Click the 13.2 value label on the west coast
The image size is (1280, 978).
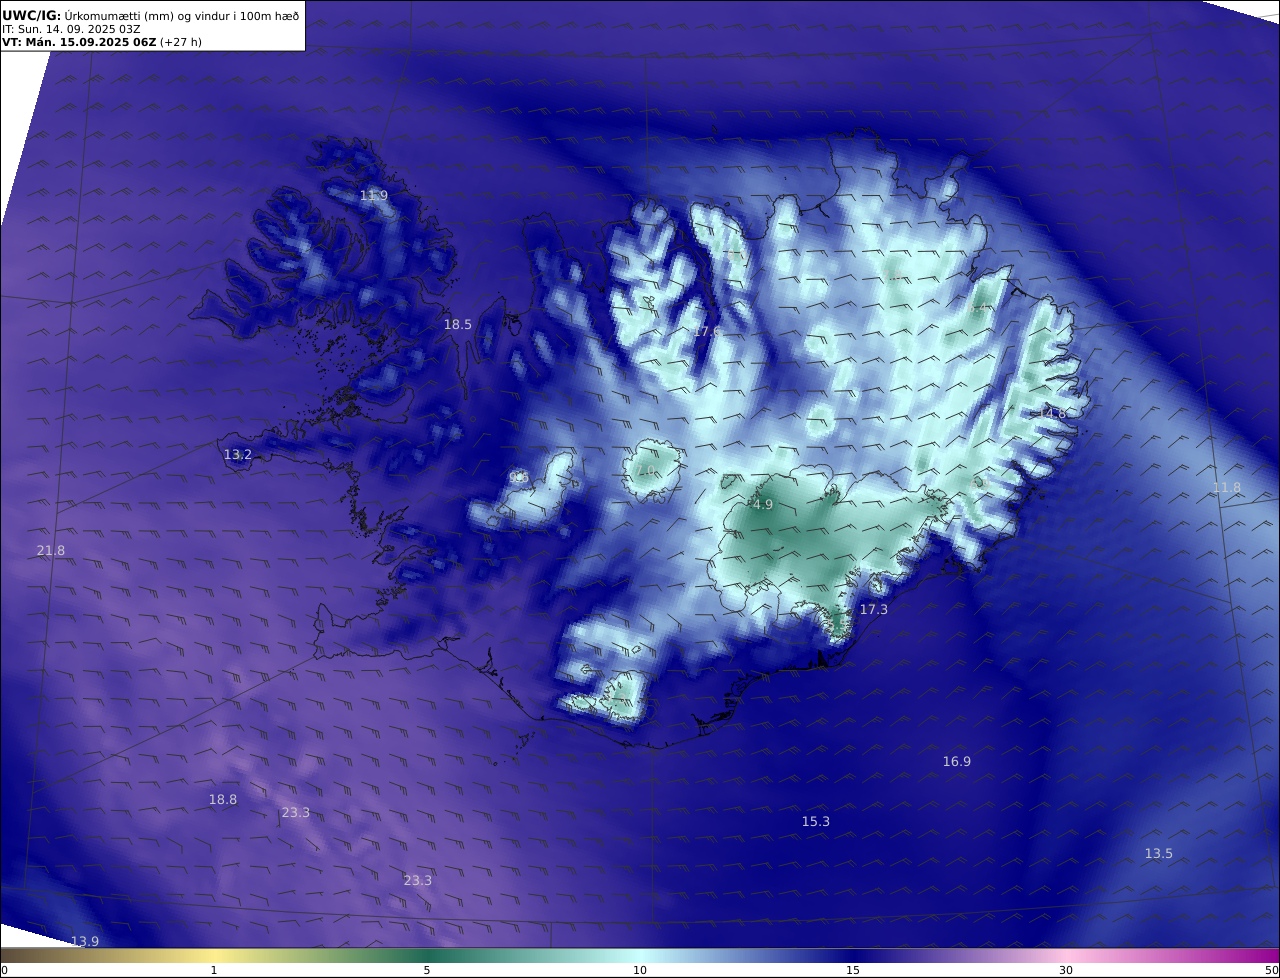[x=238, y=455]
